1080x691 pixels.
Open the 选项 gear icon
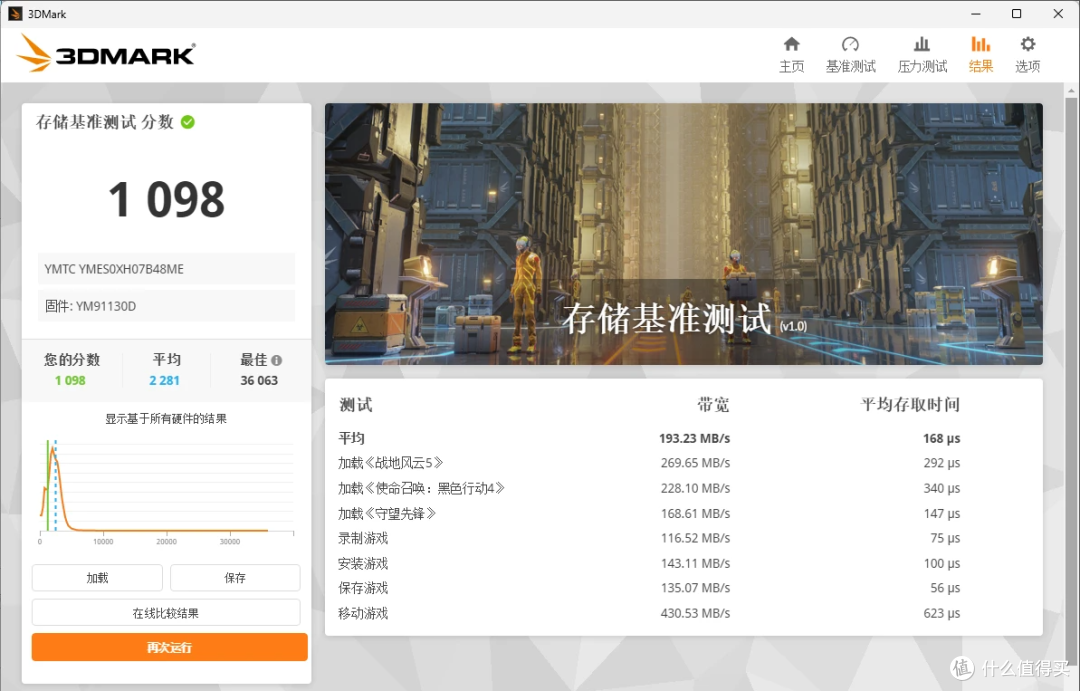[x=1028, y=45]
